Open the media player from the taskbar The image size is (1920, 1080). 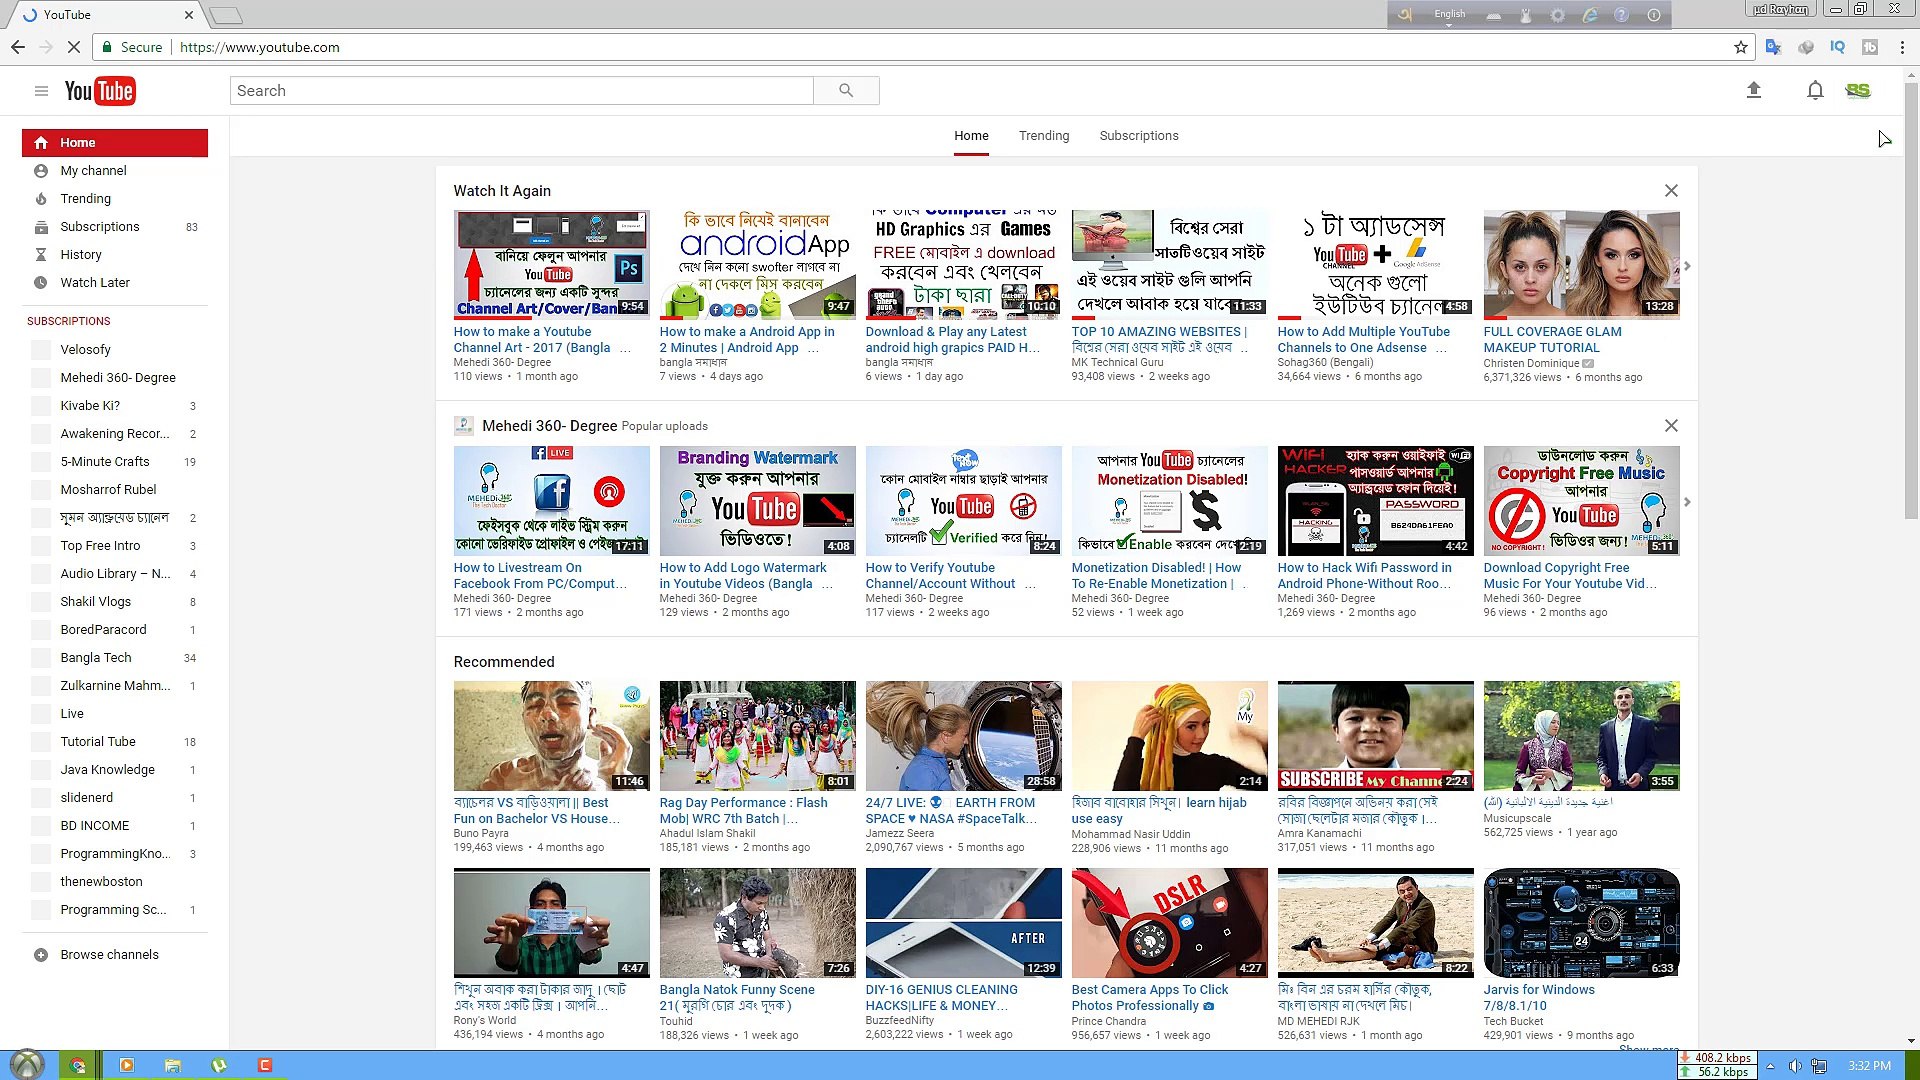coord(127,1065)
